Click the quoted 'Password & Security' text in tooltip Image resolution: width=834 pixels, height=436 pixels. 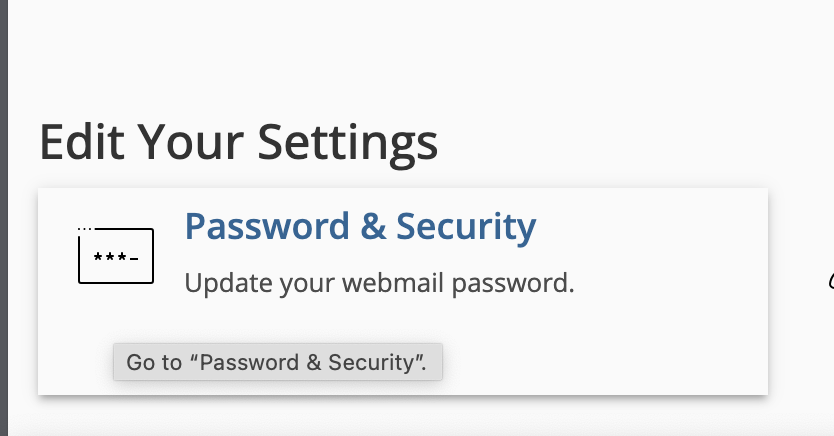click(x=308, y=362)
